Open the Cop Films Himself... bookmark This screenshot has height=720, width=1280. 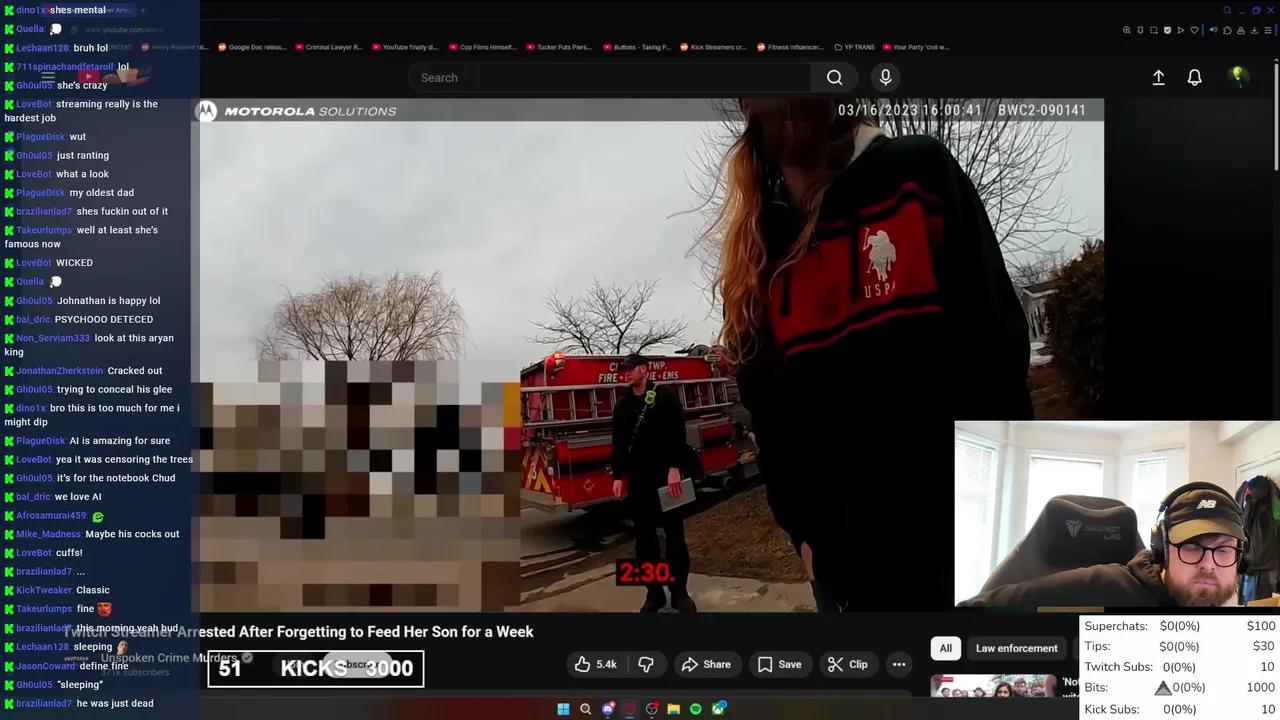(x=482, y=47)
